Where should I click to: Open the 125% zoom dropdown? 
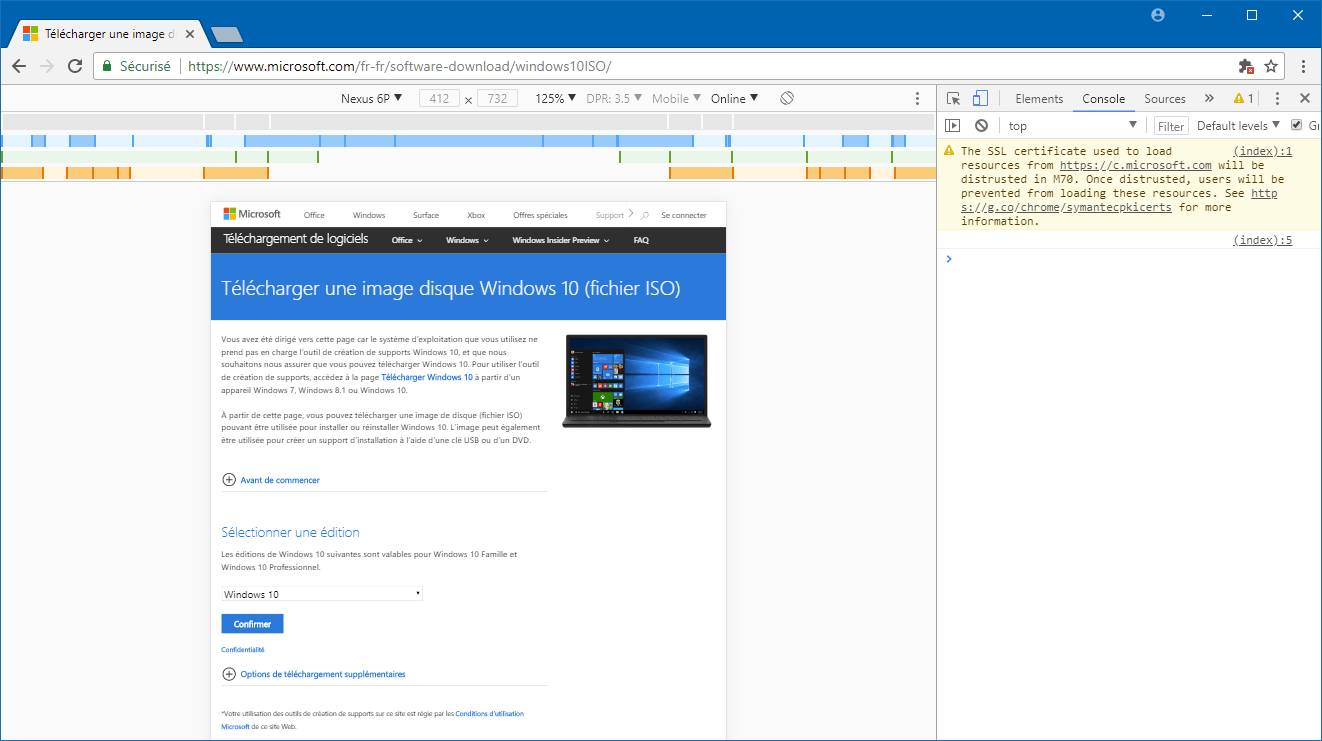coord(556,98)
